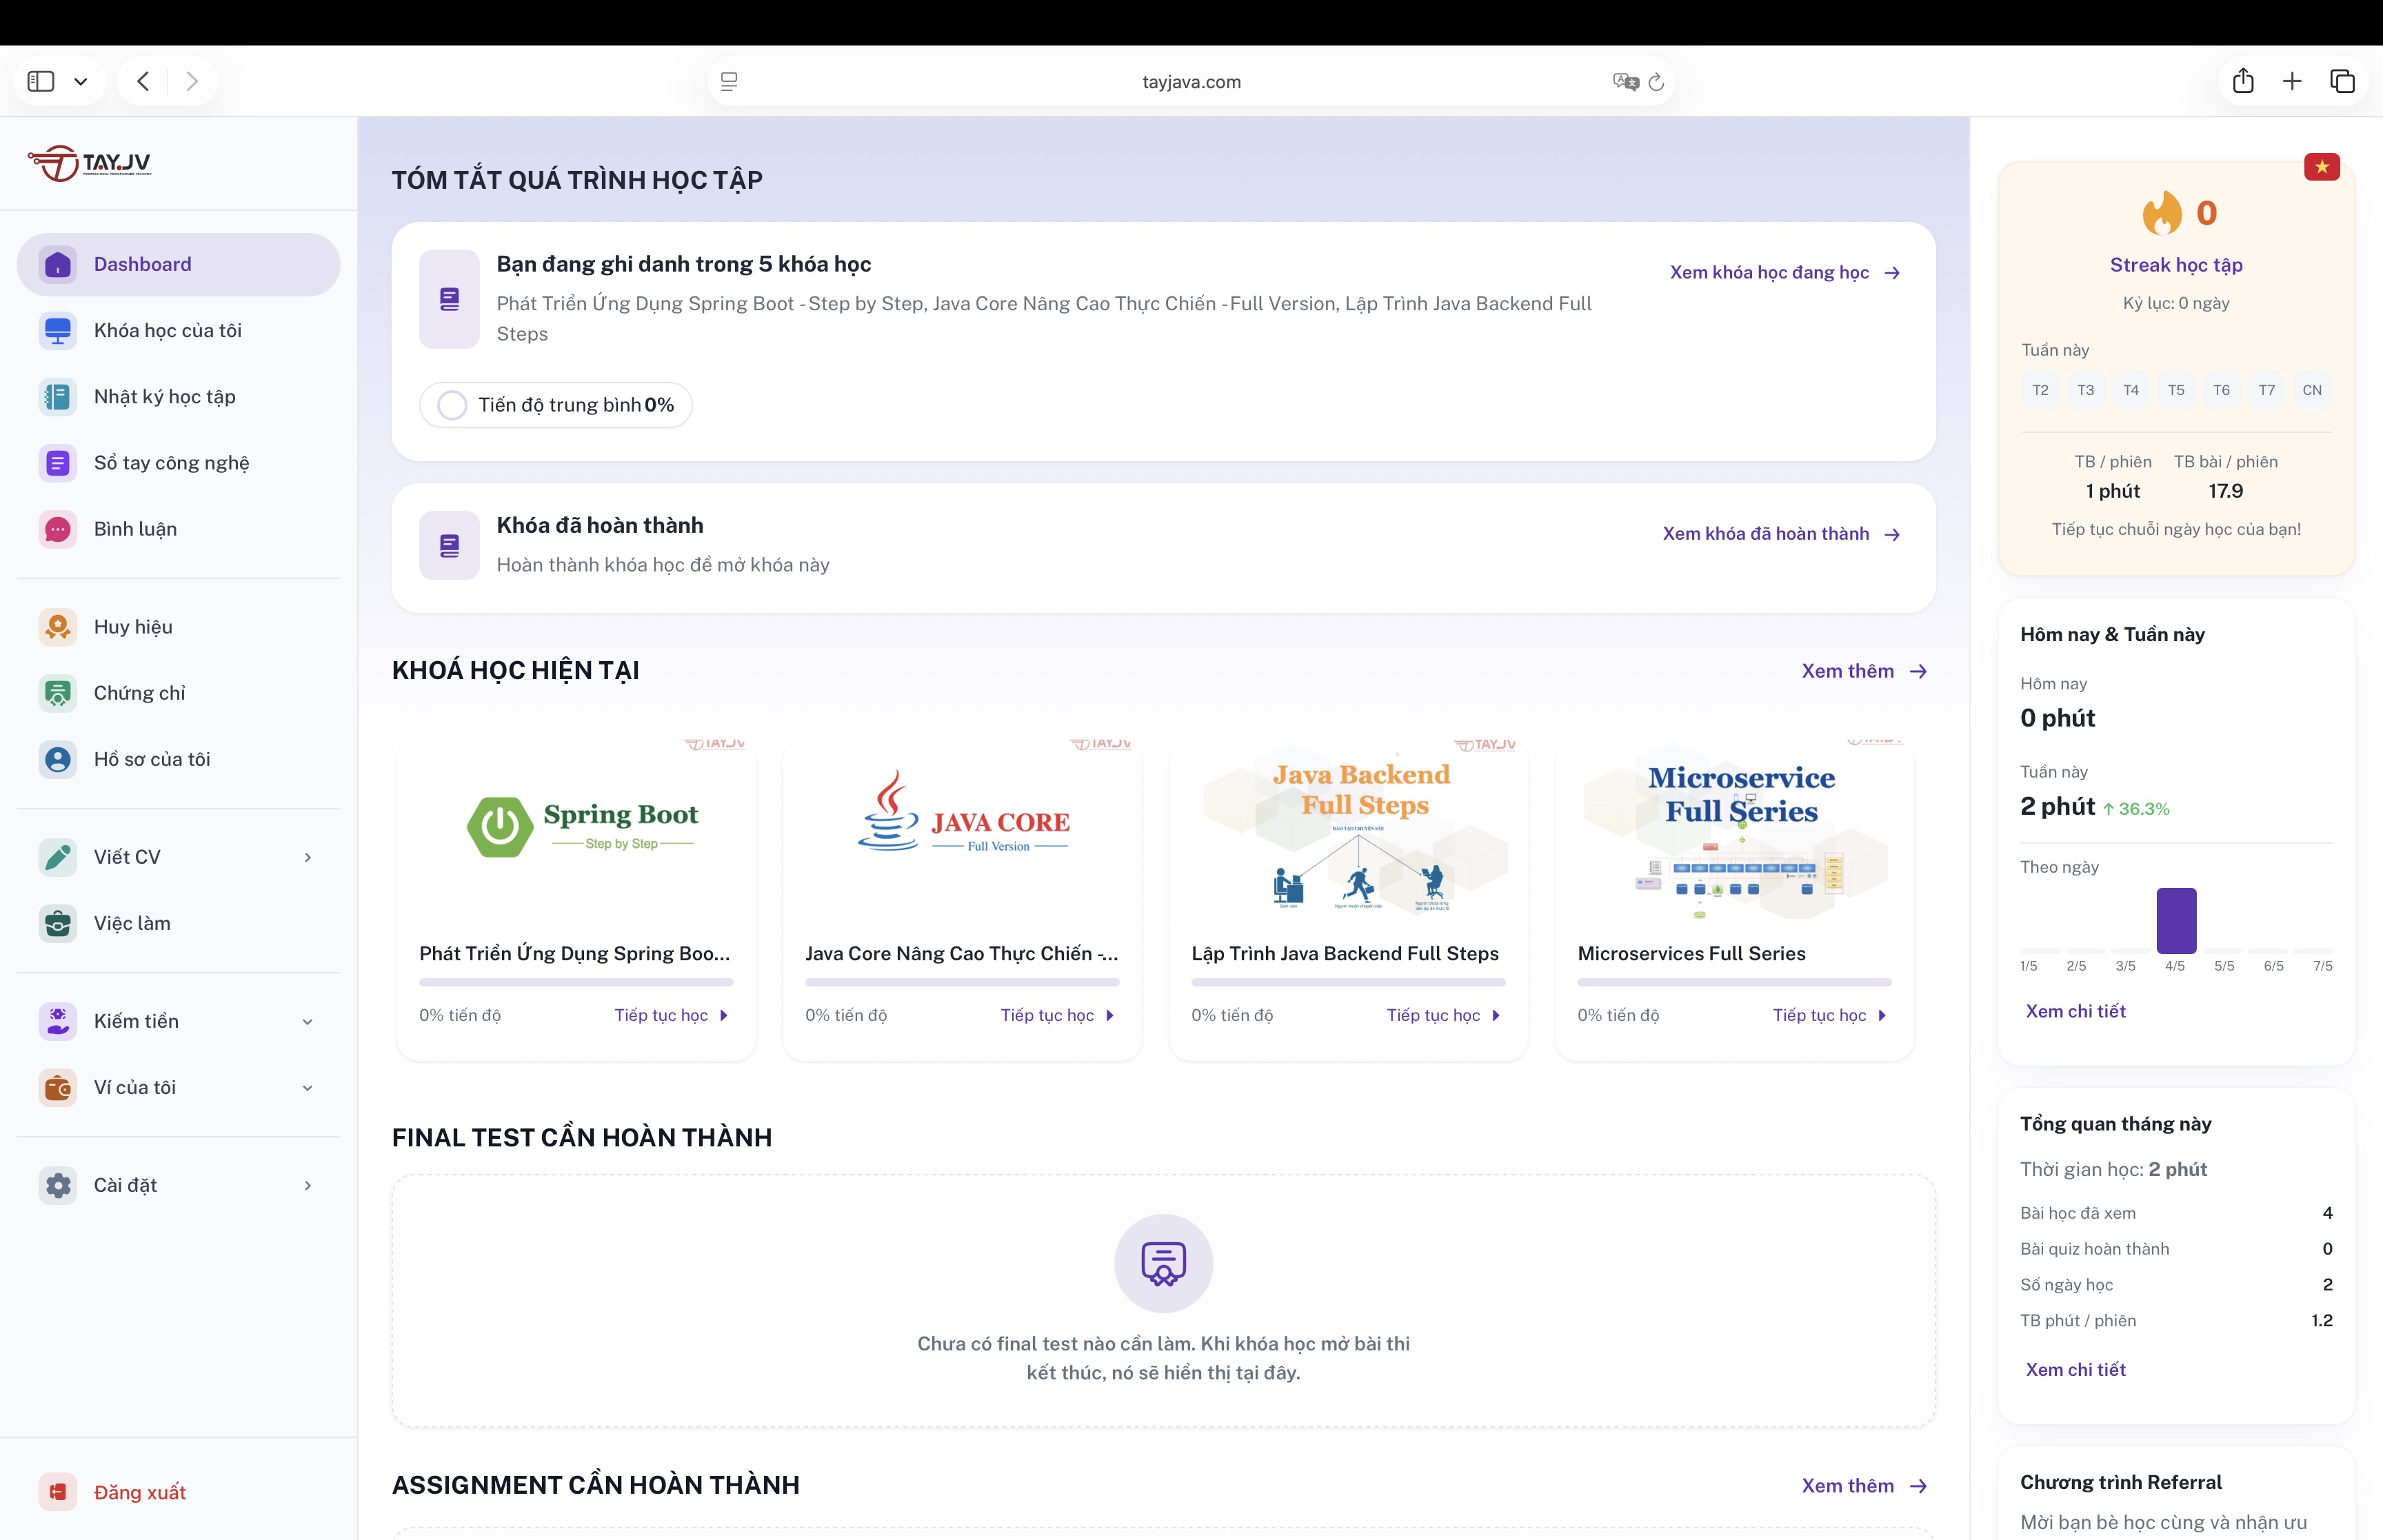The image size is (2383, 1540).
Task: Click Tiếp tục học on Spring Boot course
Action: 671,1015
